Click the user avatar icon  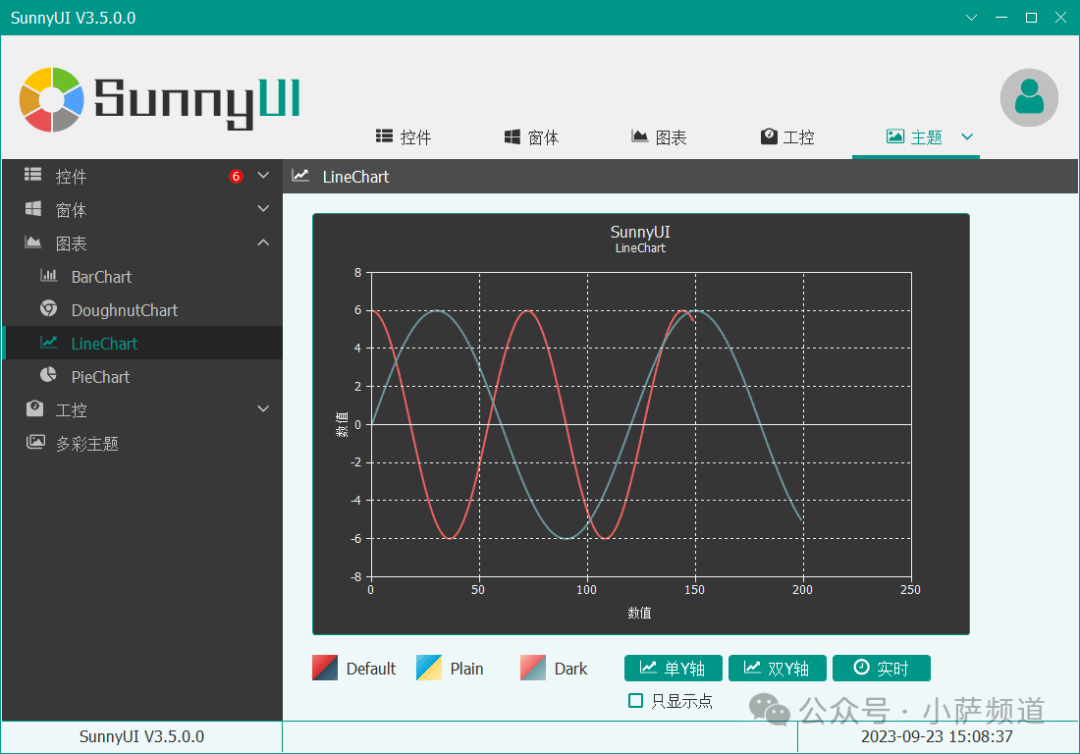click(x=1029, y=97)
